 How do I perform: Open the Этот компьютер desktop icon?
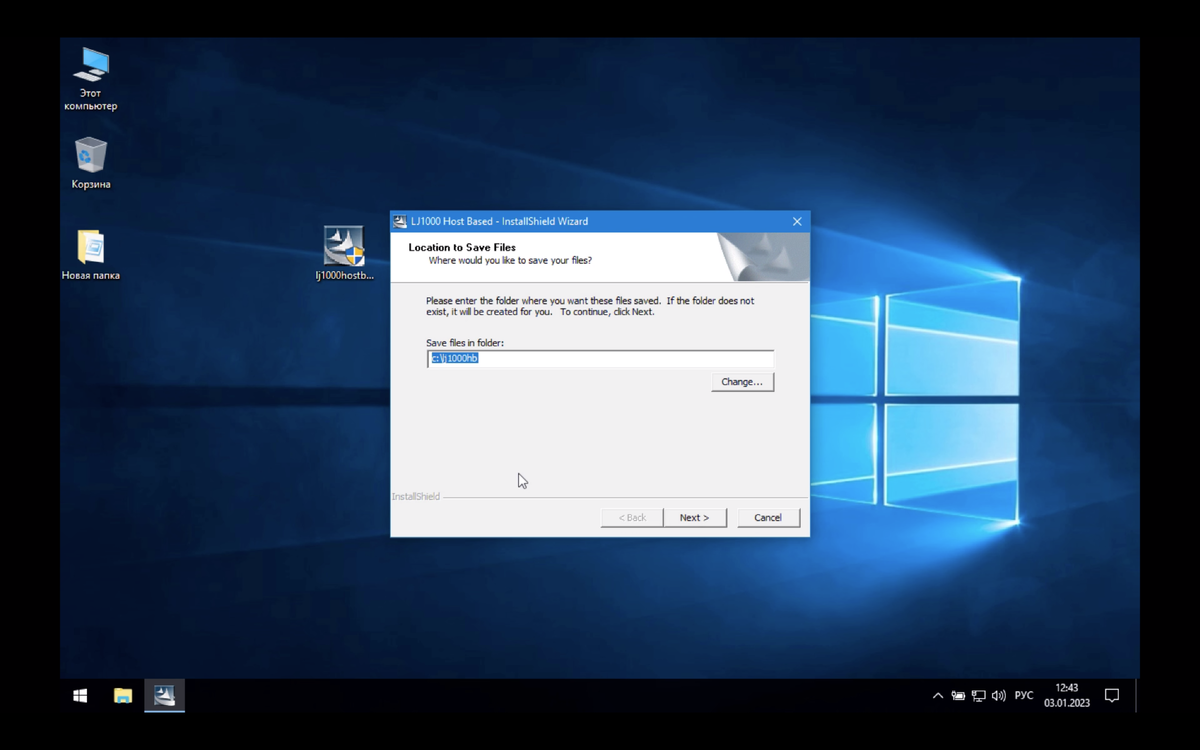[91, 78]
